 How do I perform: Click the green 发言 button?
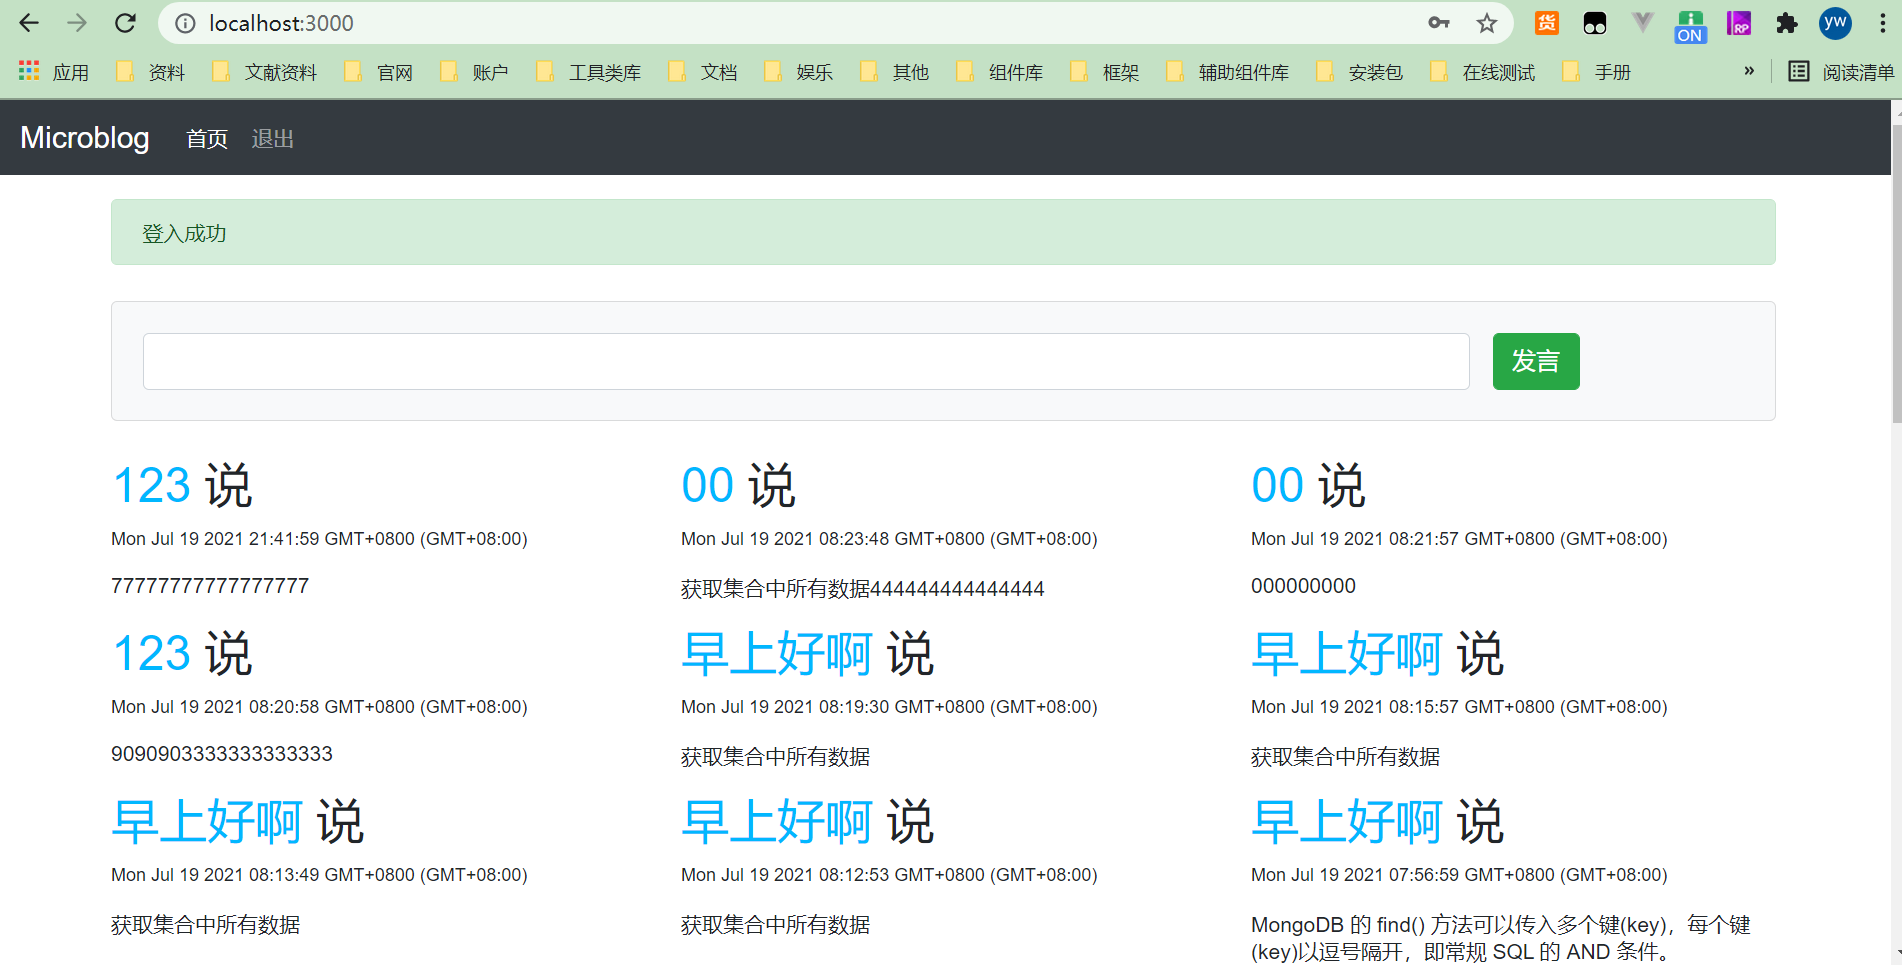1536,361
